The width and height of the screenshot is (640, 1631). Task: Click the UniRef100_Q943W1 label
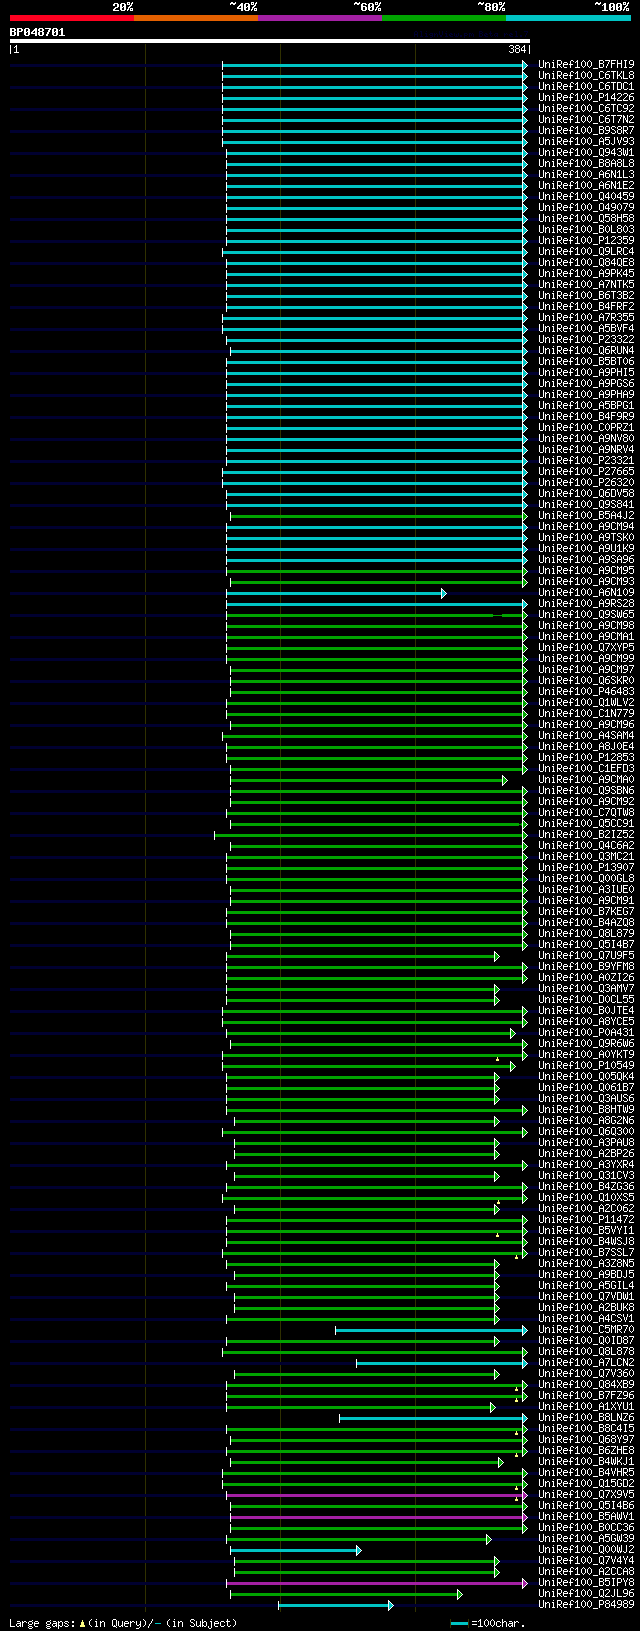(x=586, y=152)
